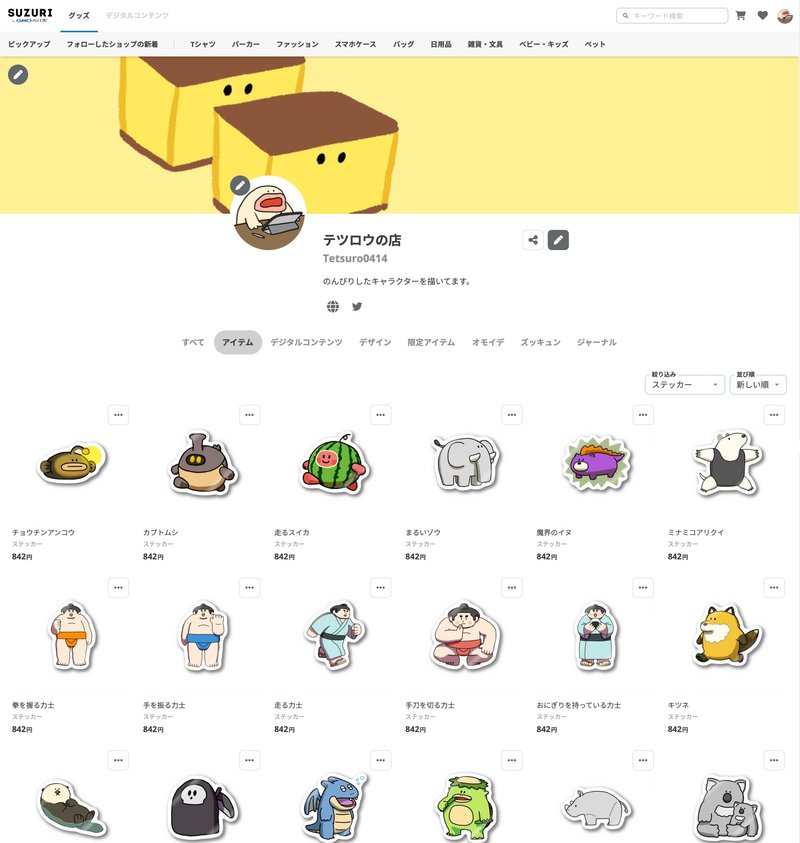This screenshot has width=800, height=843.
Task: Open the 走るスイカ sticker thumbnail
Action: (x=335, y=463)
